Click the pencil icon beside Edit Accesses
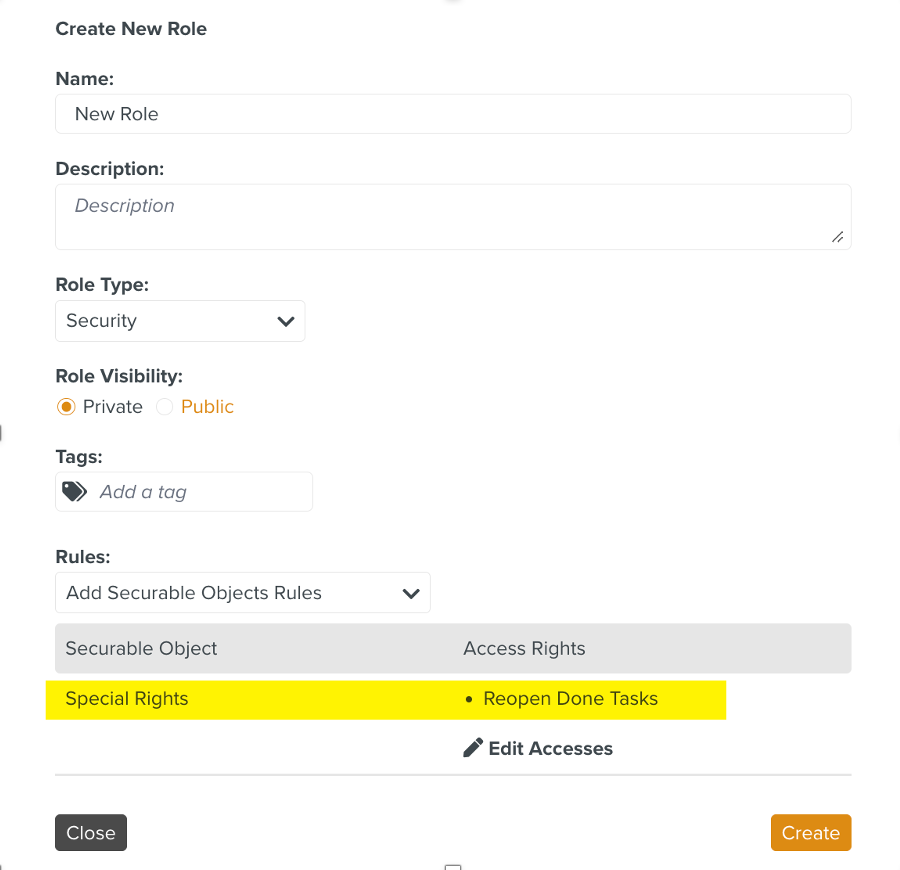Viewport: 900px width, 870px height. [x=473, y=748]
